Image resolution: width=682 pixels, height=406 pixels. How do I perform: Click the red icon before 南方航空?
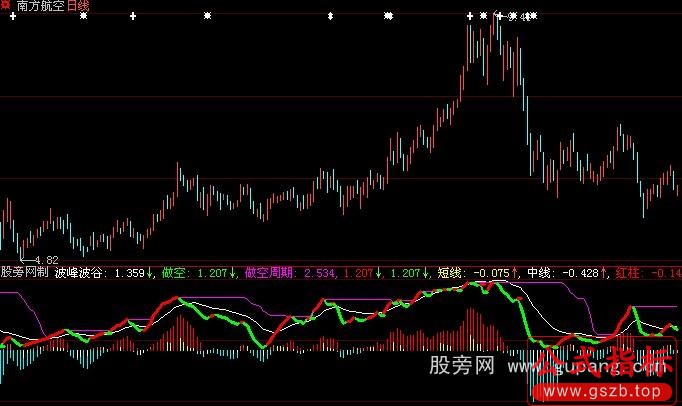(7, 6)
